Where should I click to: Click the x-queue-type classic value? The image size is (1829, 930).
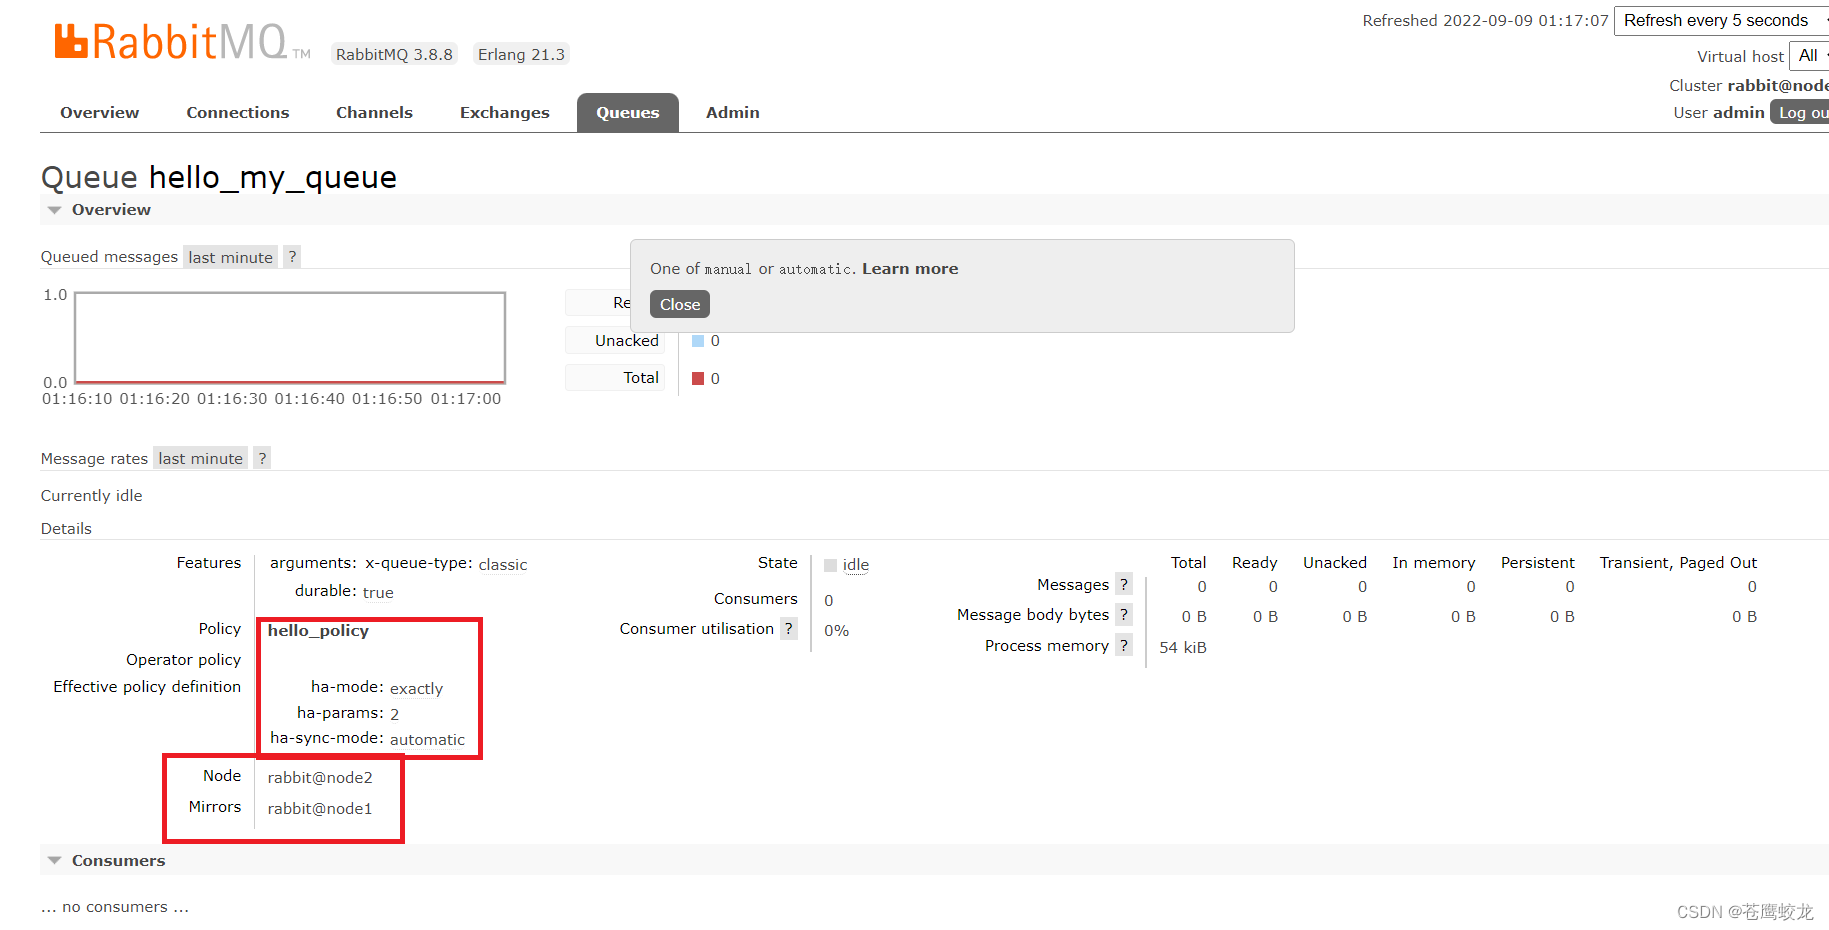coord(503,565)
